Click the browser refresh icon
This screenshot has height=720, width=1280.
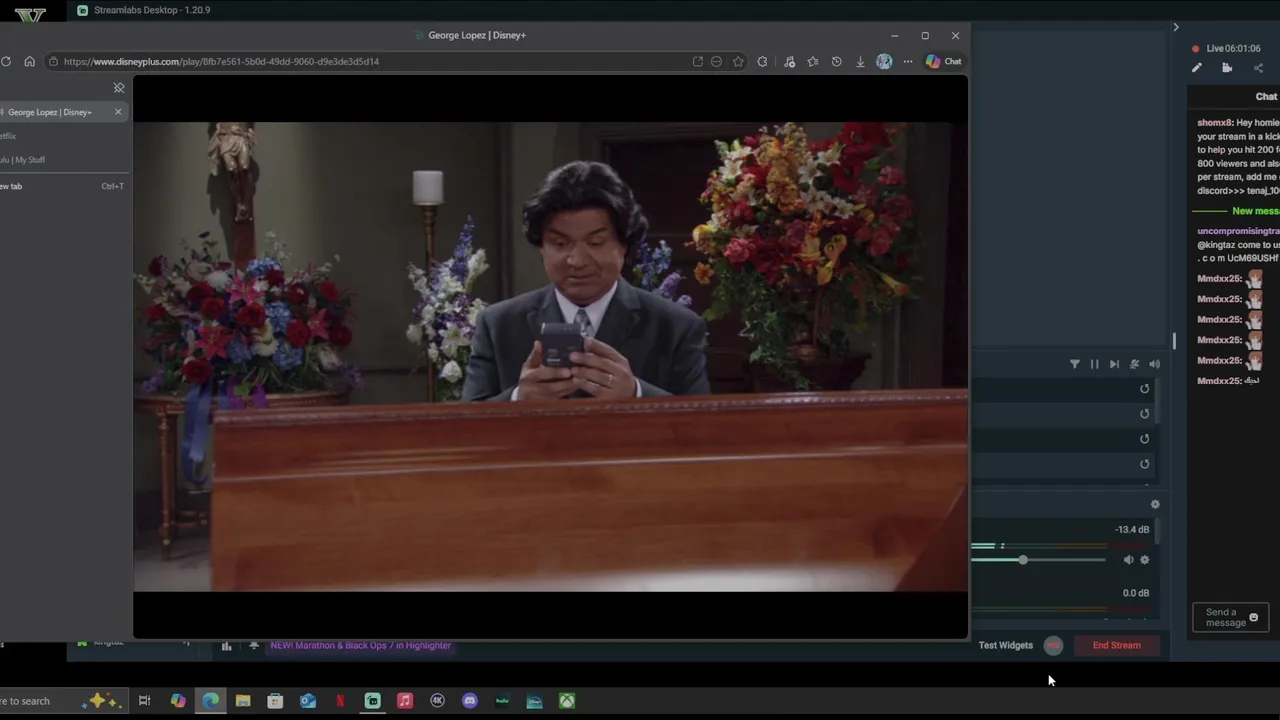click(x=6, y=61)
